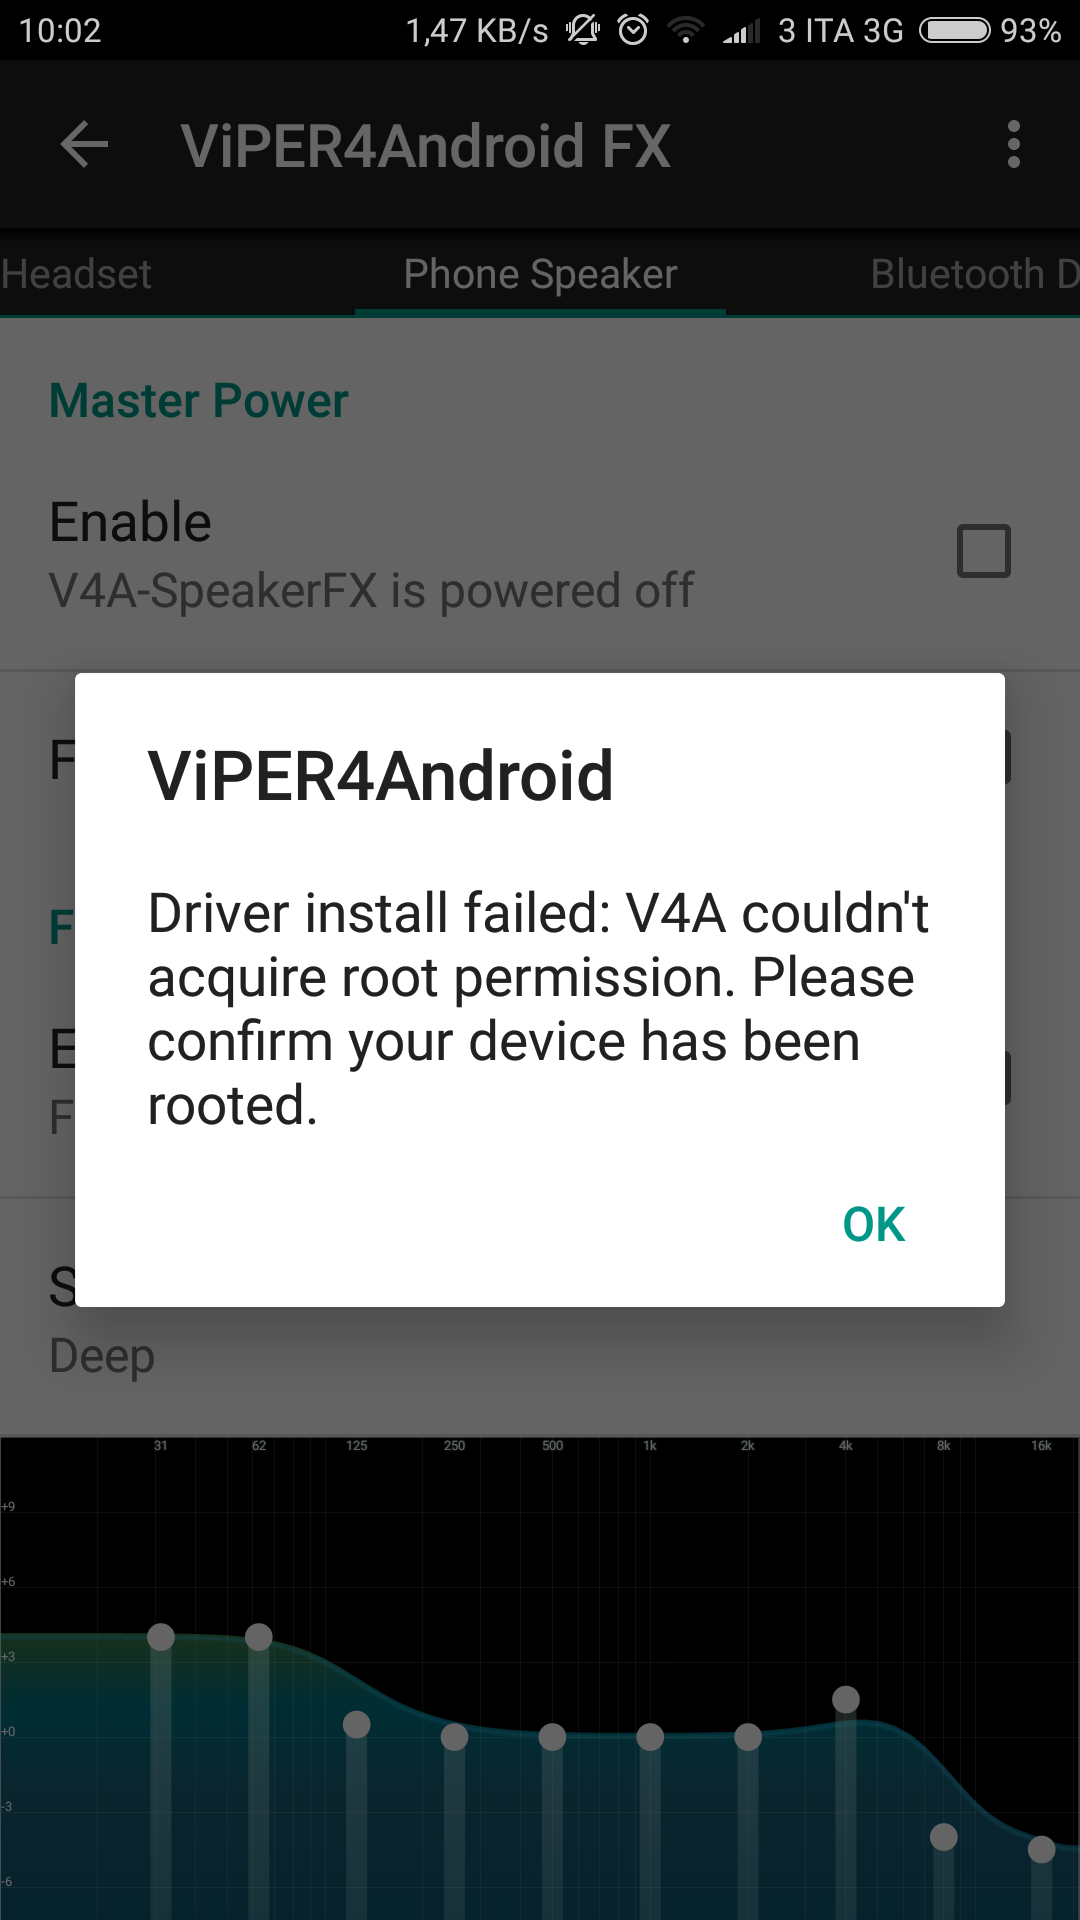Select the 16k equalizer band handle

coord(1042,1849)
